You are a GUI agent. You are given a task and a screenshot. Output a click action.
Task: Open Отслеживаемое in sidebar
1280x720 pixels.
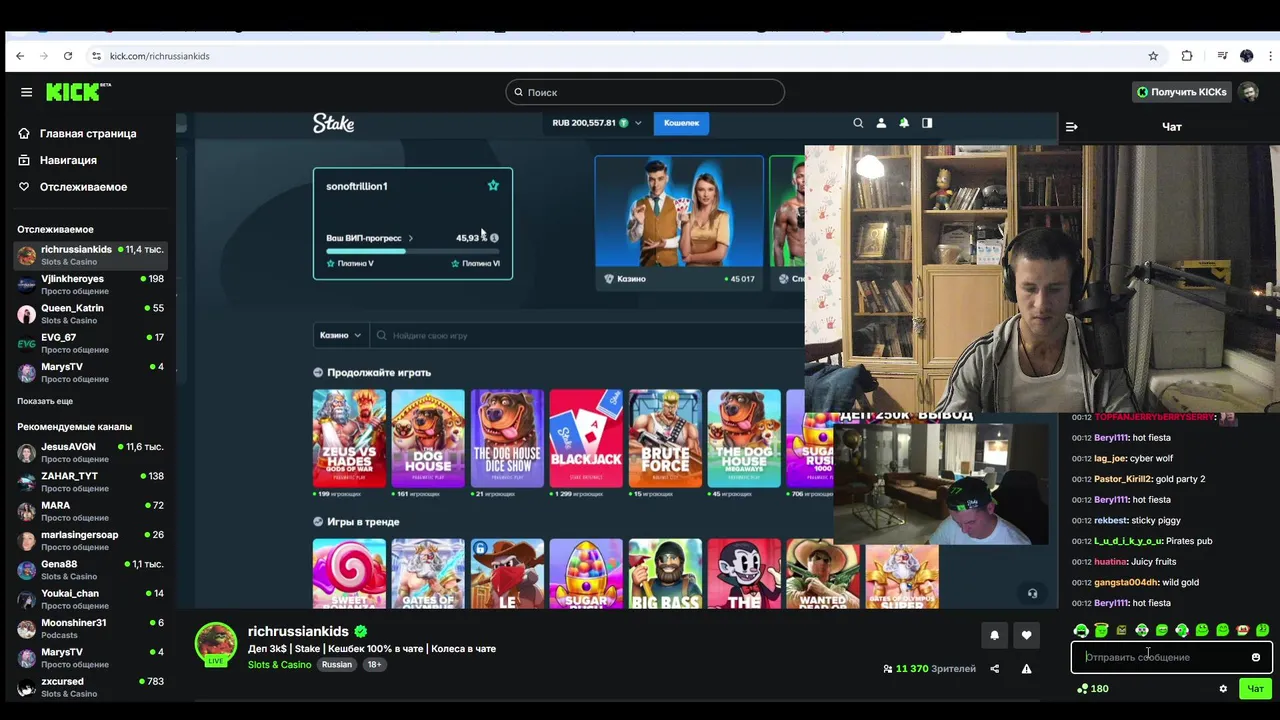(83, 187)
